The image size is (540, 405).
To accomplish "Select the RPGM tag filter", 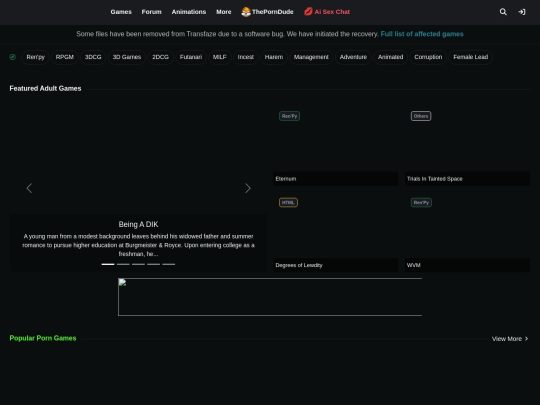I will coord(65,57).
